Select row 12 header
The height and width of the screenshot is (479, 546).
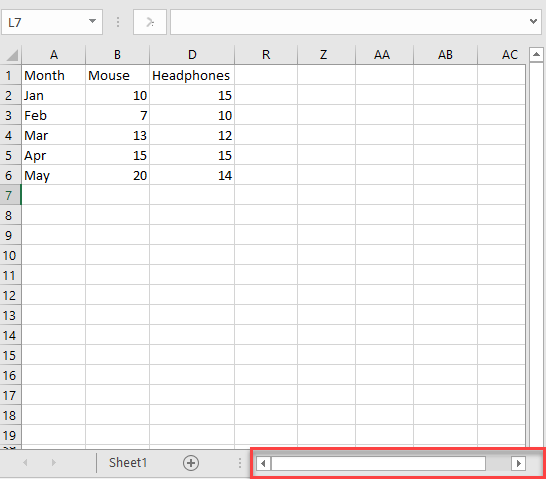(x=10, y=295)
